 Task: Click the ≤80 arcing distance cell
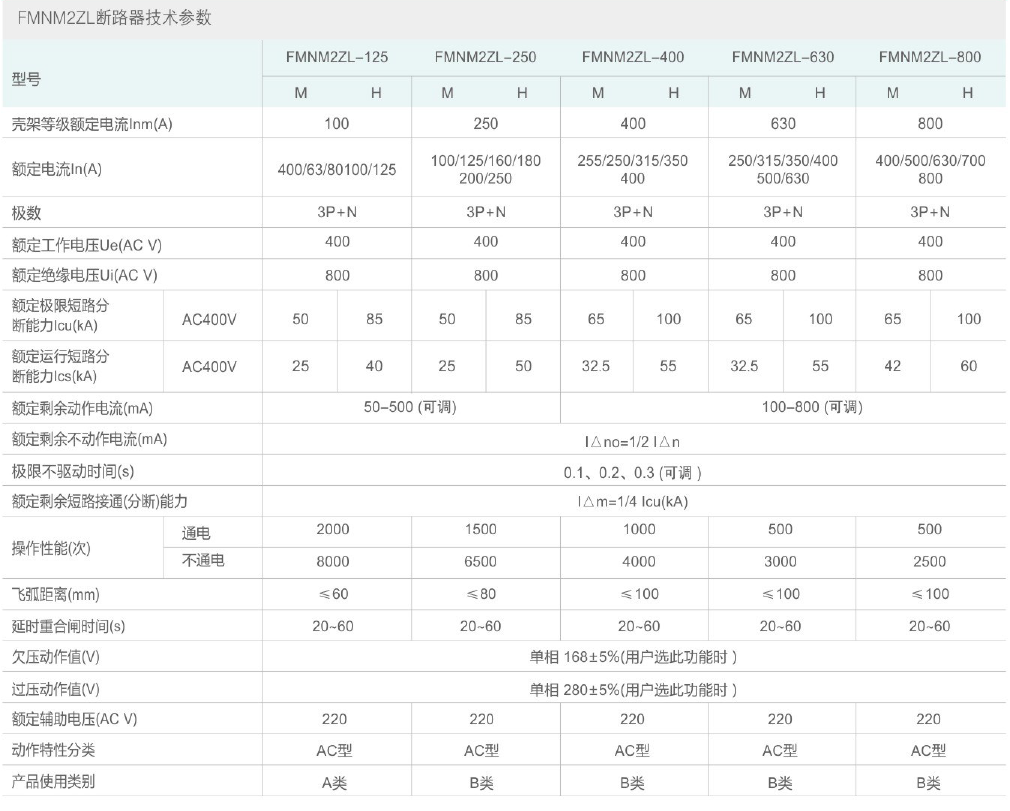485,595
